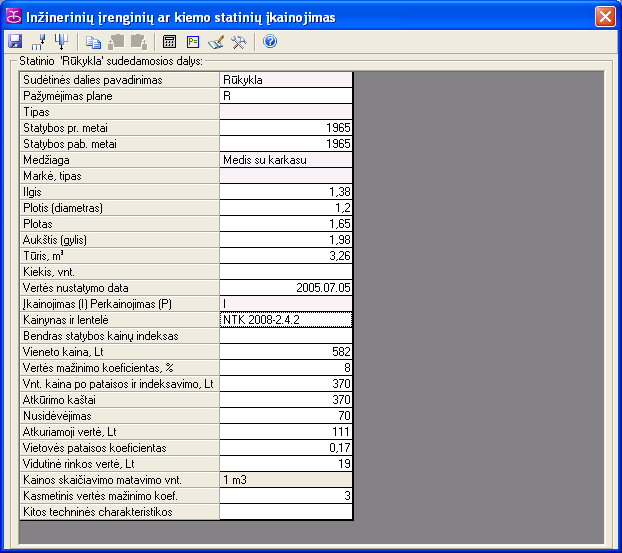Close the window with red X button
The width and height of the screenshot is (622, 553).
click(605, 17)
